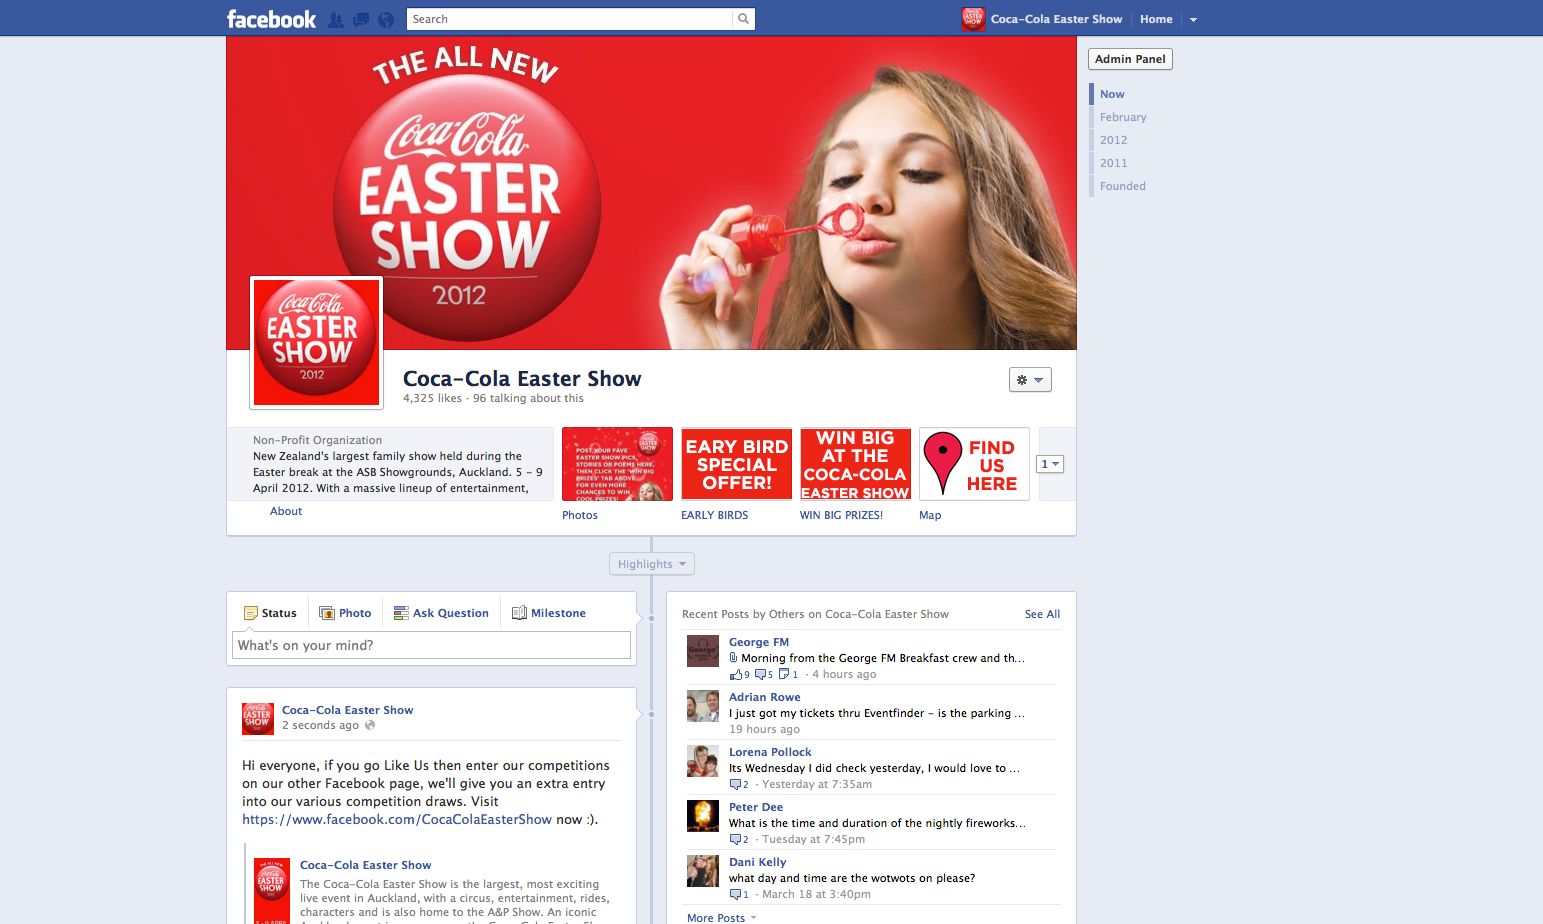Click the page title Coca-Cola Easter Show
The height and width of the screenshot is (924, 1543).
click(522, 379)
